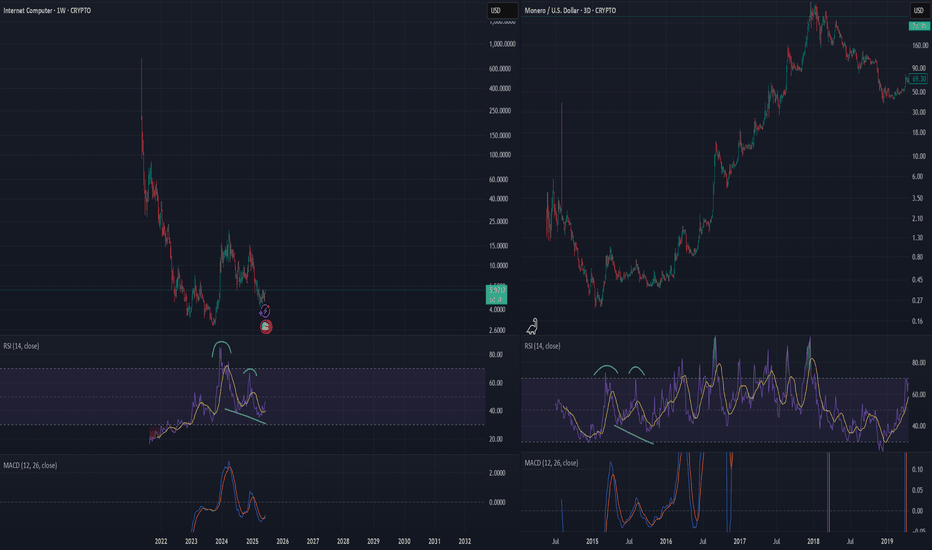Click the dinosaur icon on the Monero chart

pos(532,326)
